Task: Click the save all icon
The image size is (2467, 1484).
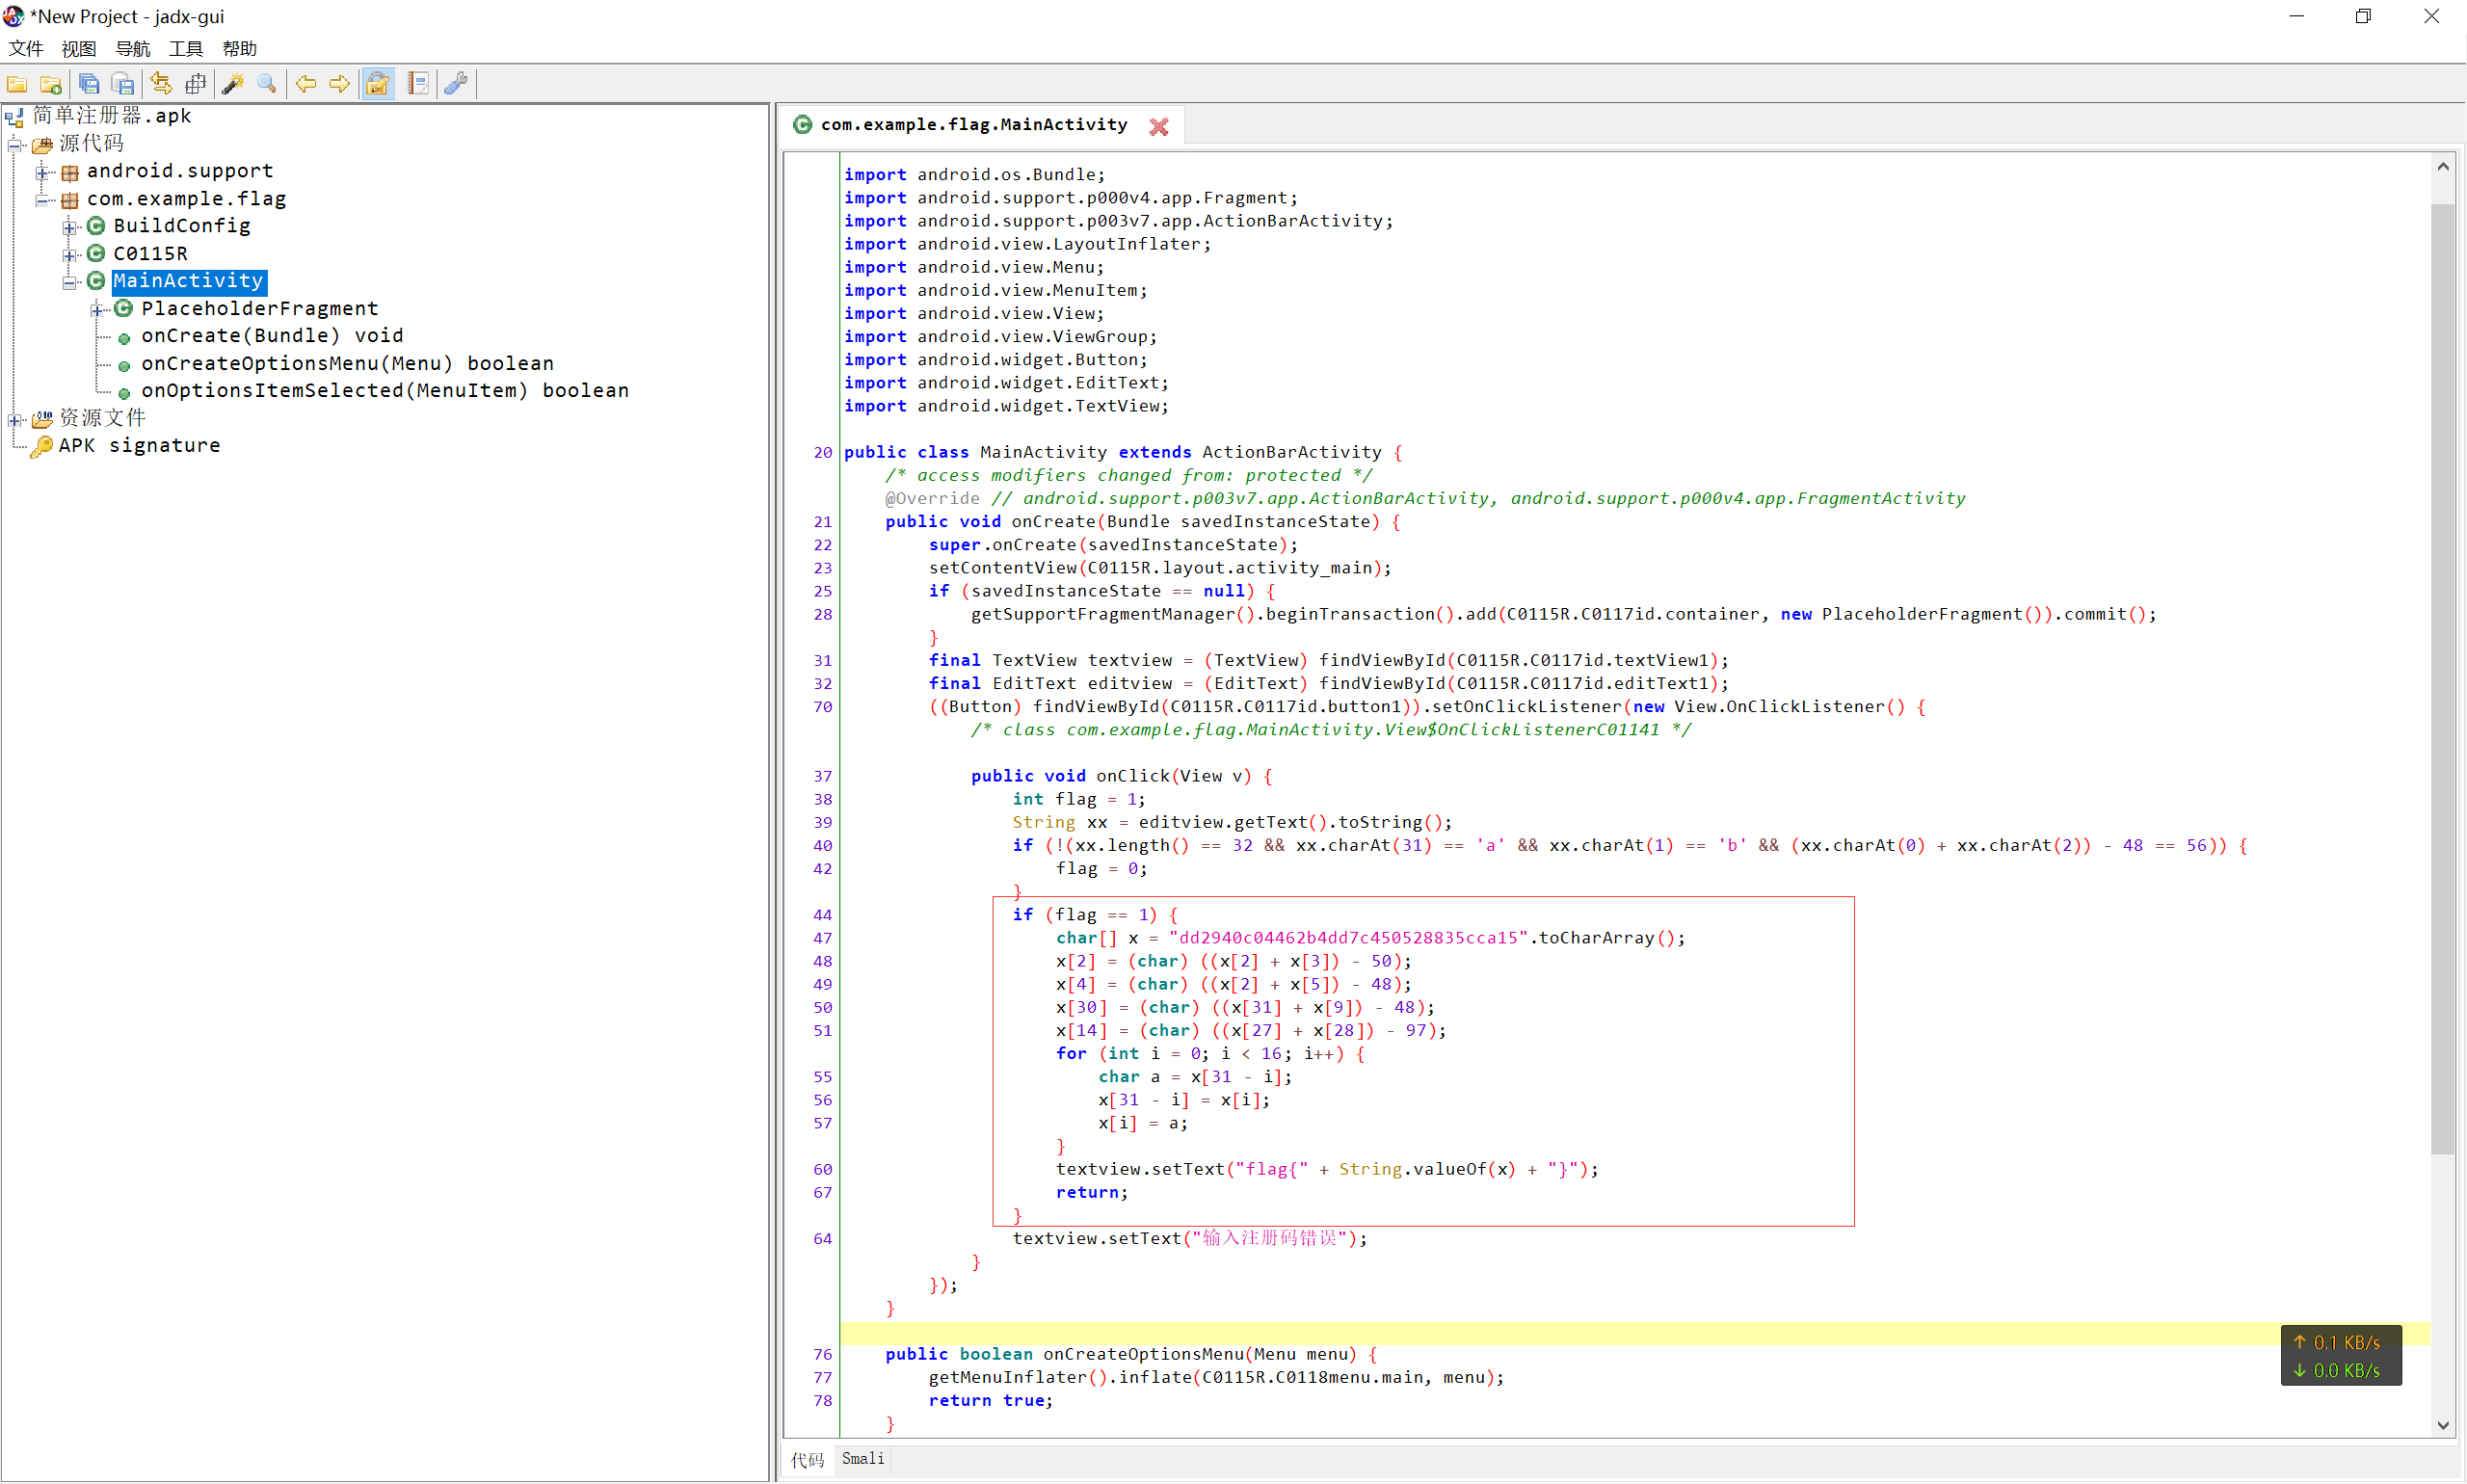Action: (x=89, y=84)
